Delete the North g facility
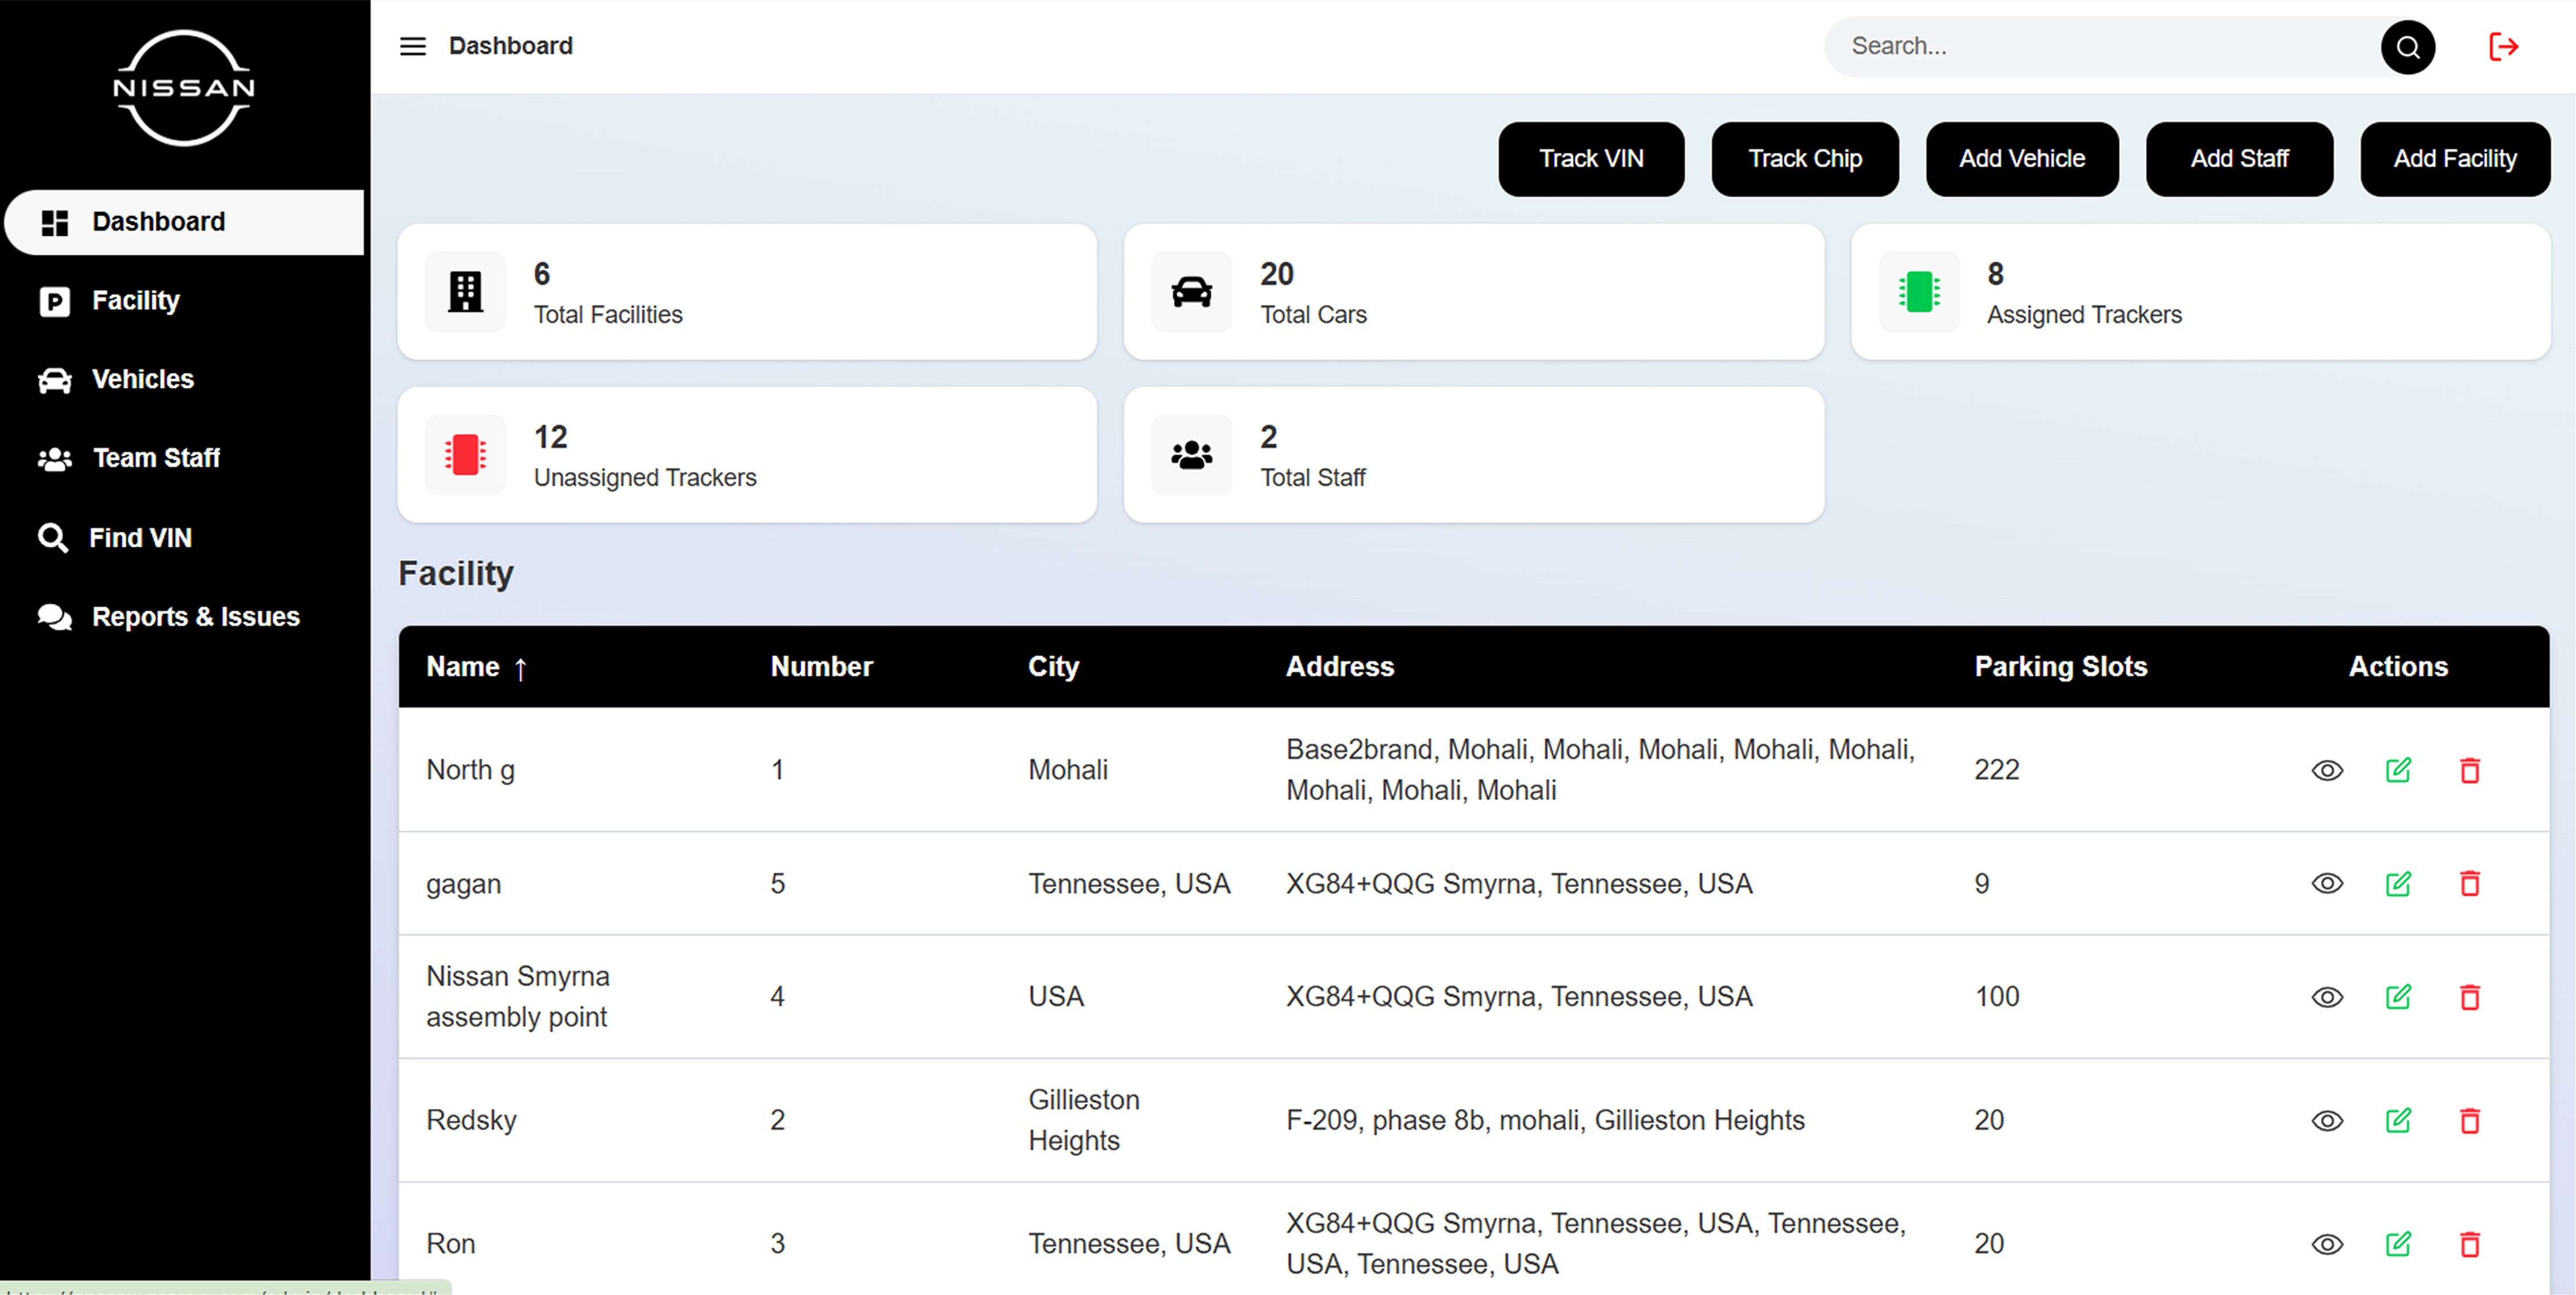 pyautogui.click(x=2469, y=770)
